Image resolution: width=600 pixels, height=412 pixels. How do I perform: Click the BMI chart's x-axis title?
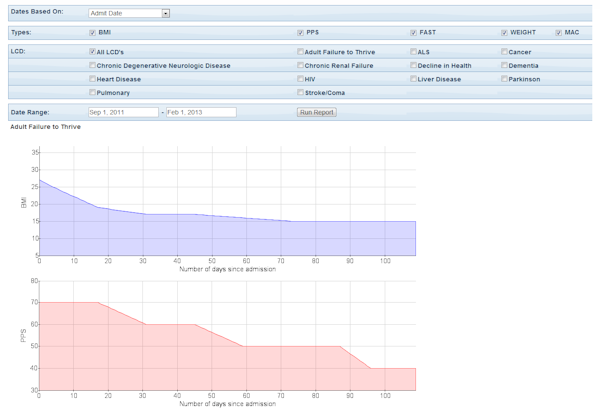point(228,269)
